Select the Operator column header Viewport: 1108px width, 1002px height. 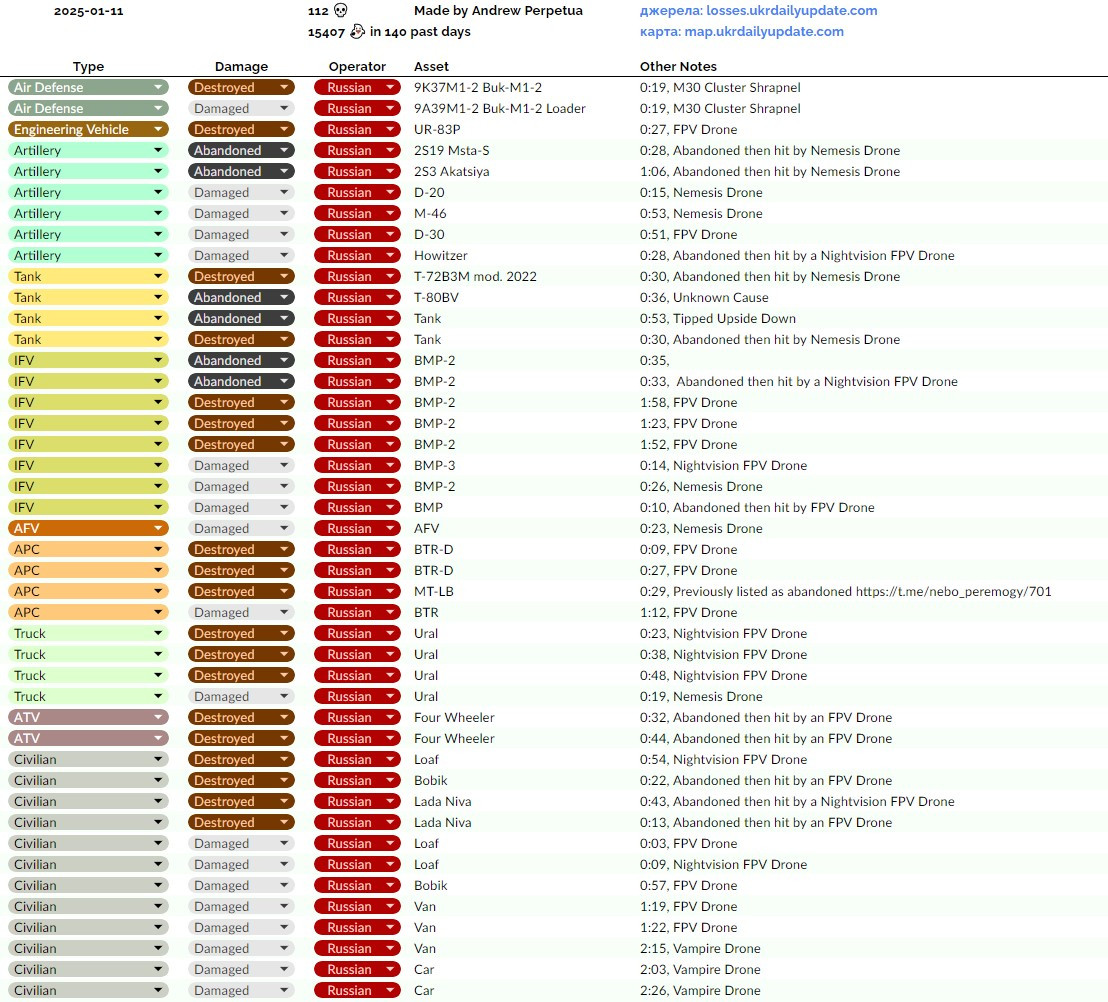358,66
